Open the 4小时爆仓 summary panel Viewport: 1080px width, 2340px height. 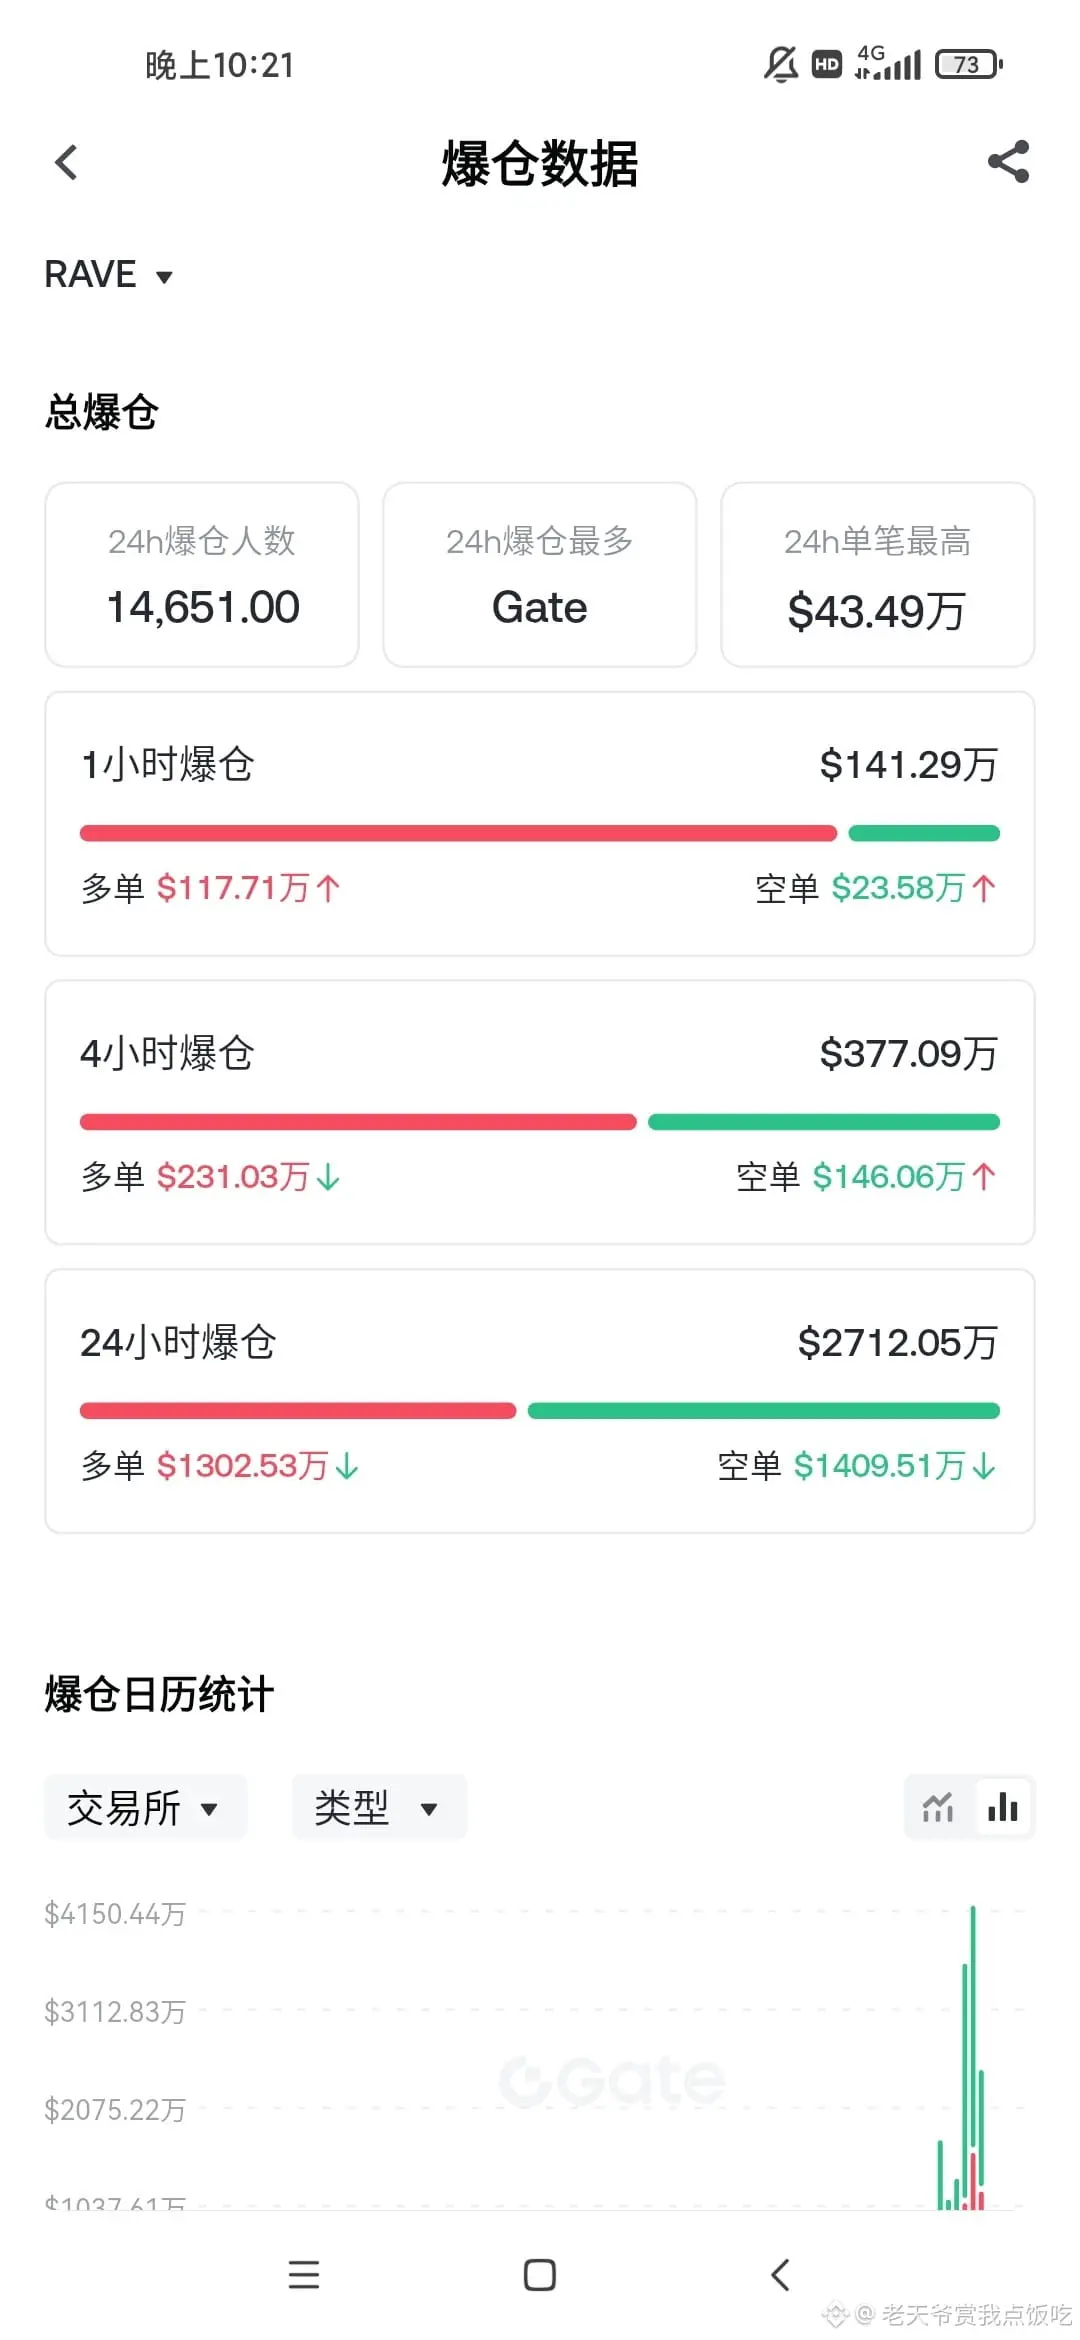(540, 1112)
